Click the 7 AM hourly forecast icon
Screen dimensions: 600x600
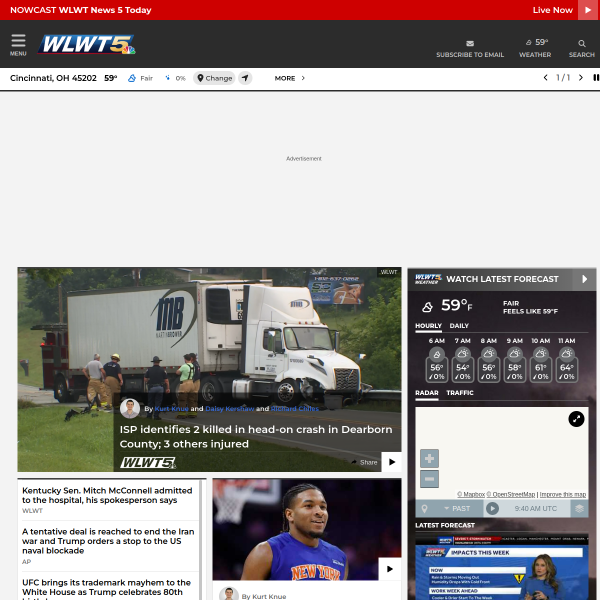[463, 355]
